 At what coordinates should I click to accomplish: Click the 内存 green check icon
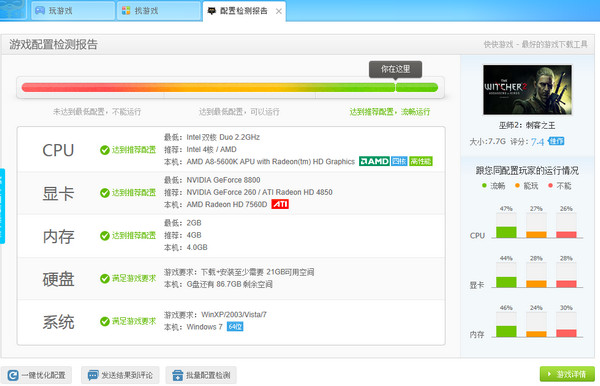coord(104,236)
